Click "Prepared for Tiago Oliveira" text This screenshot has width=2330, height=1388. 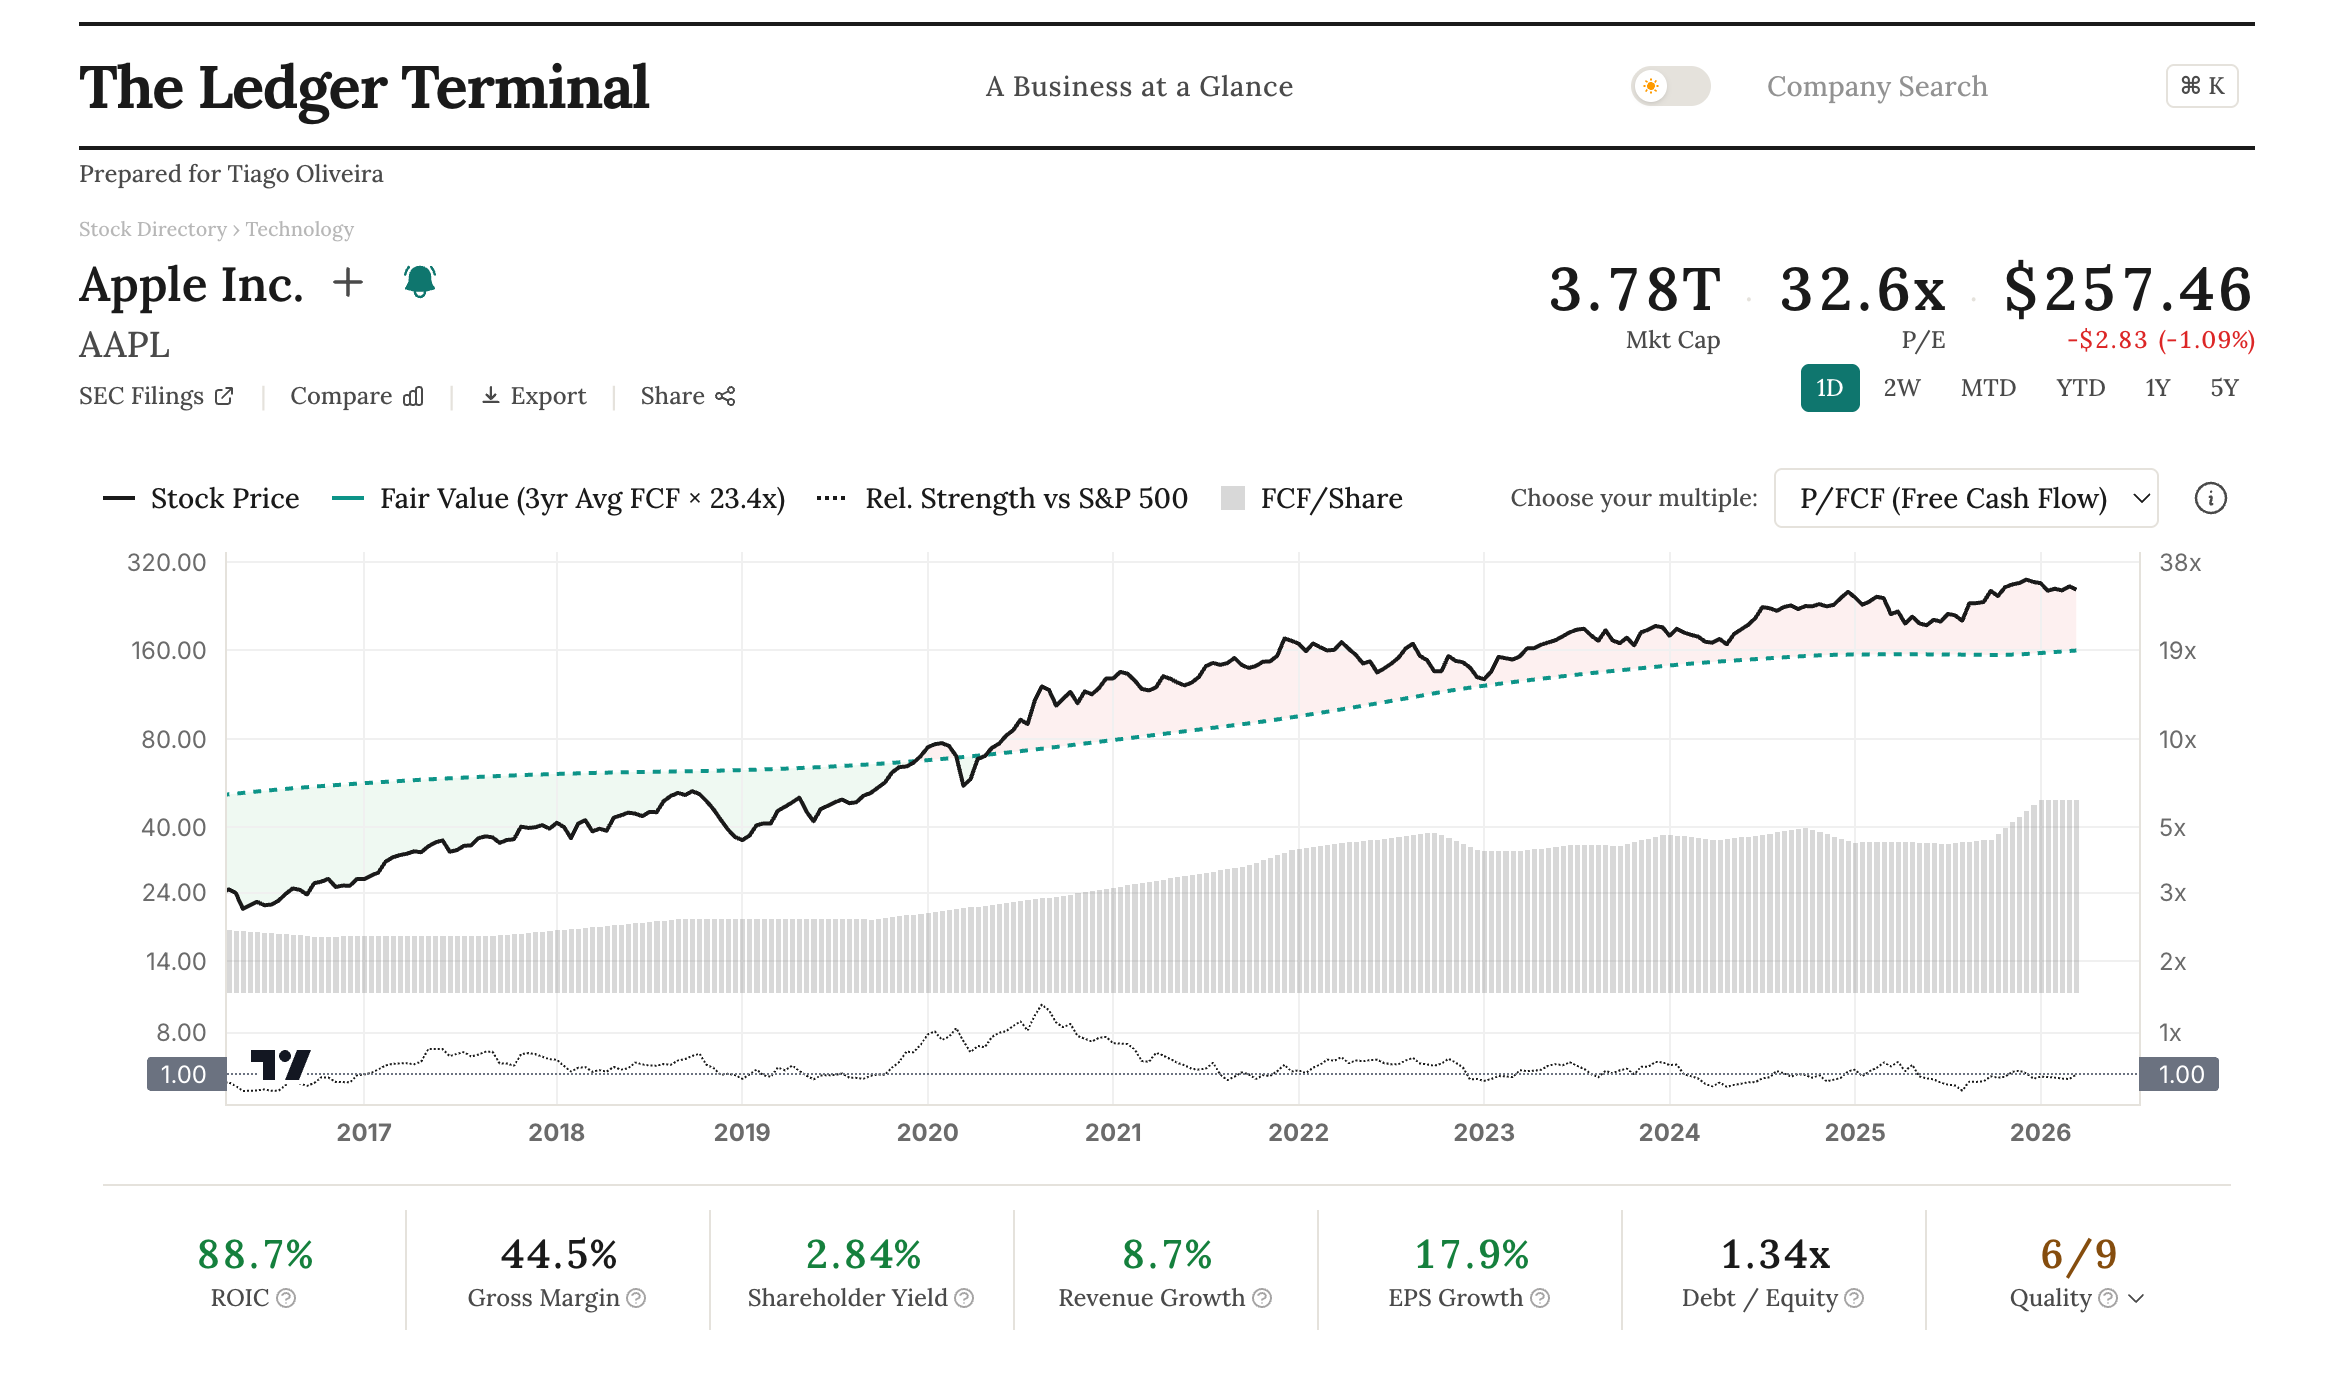(231, 174)
